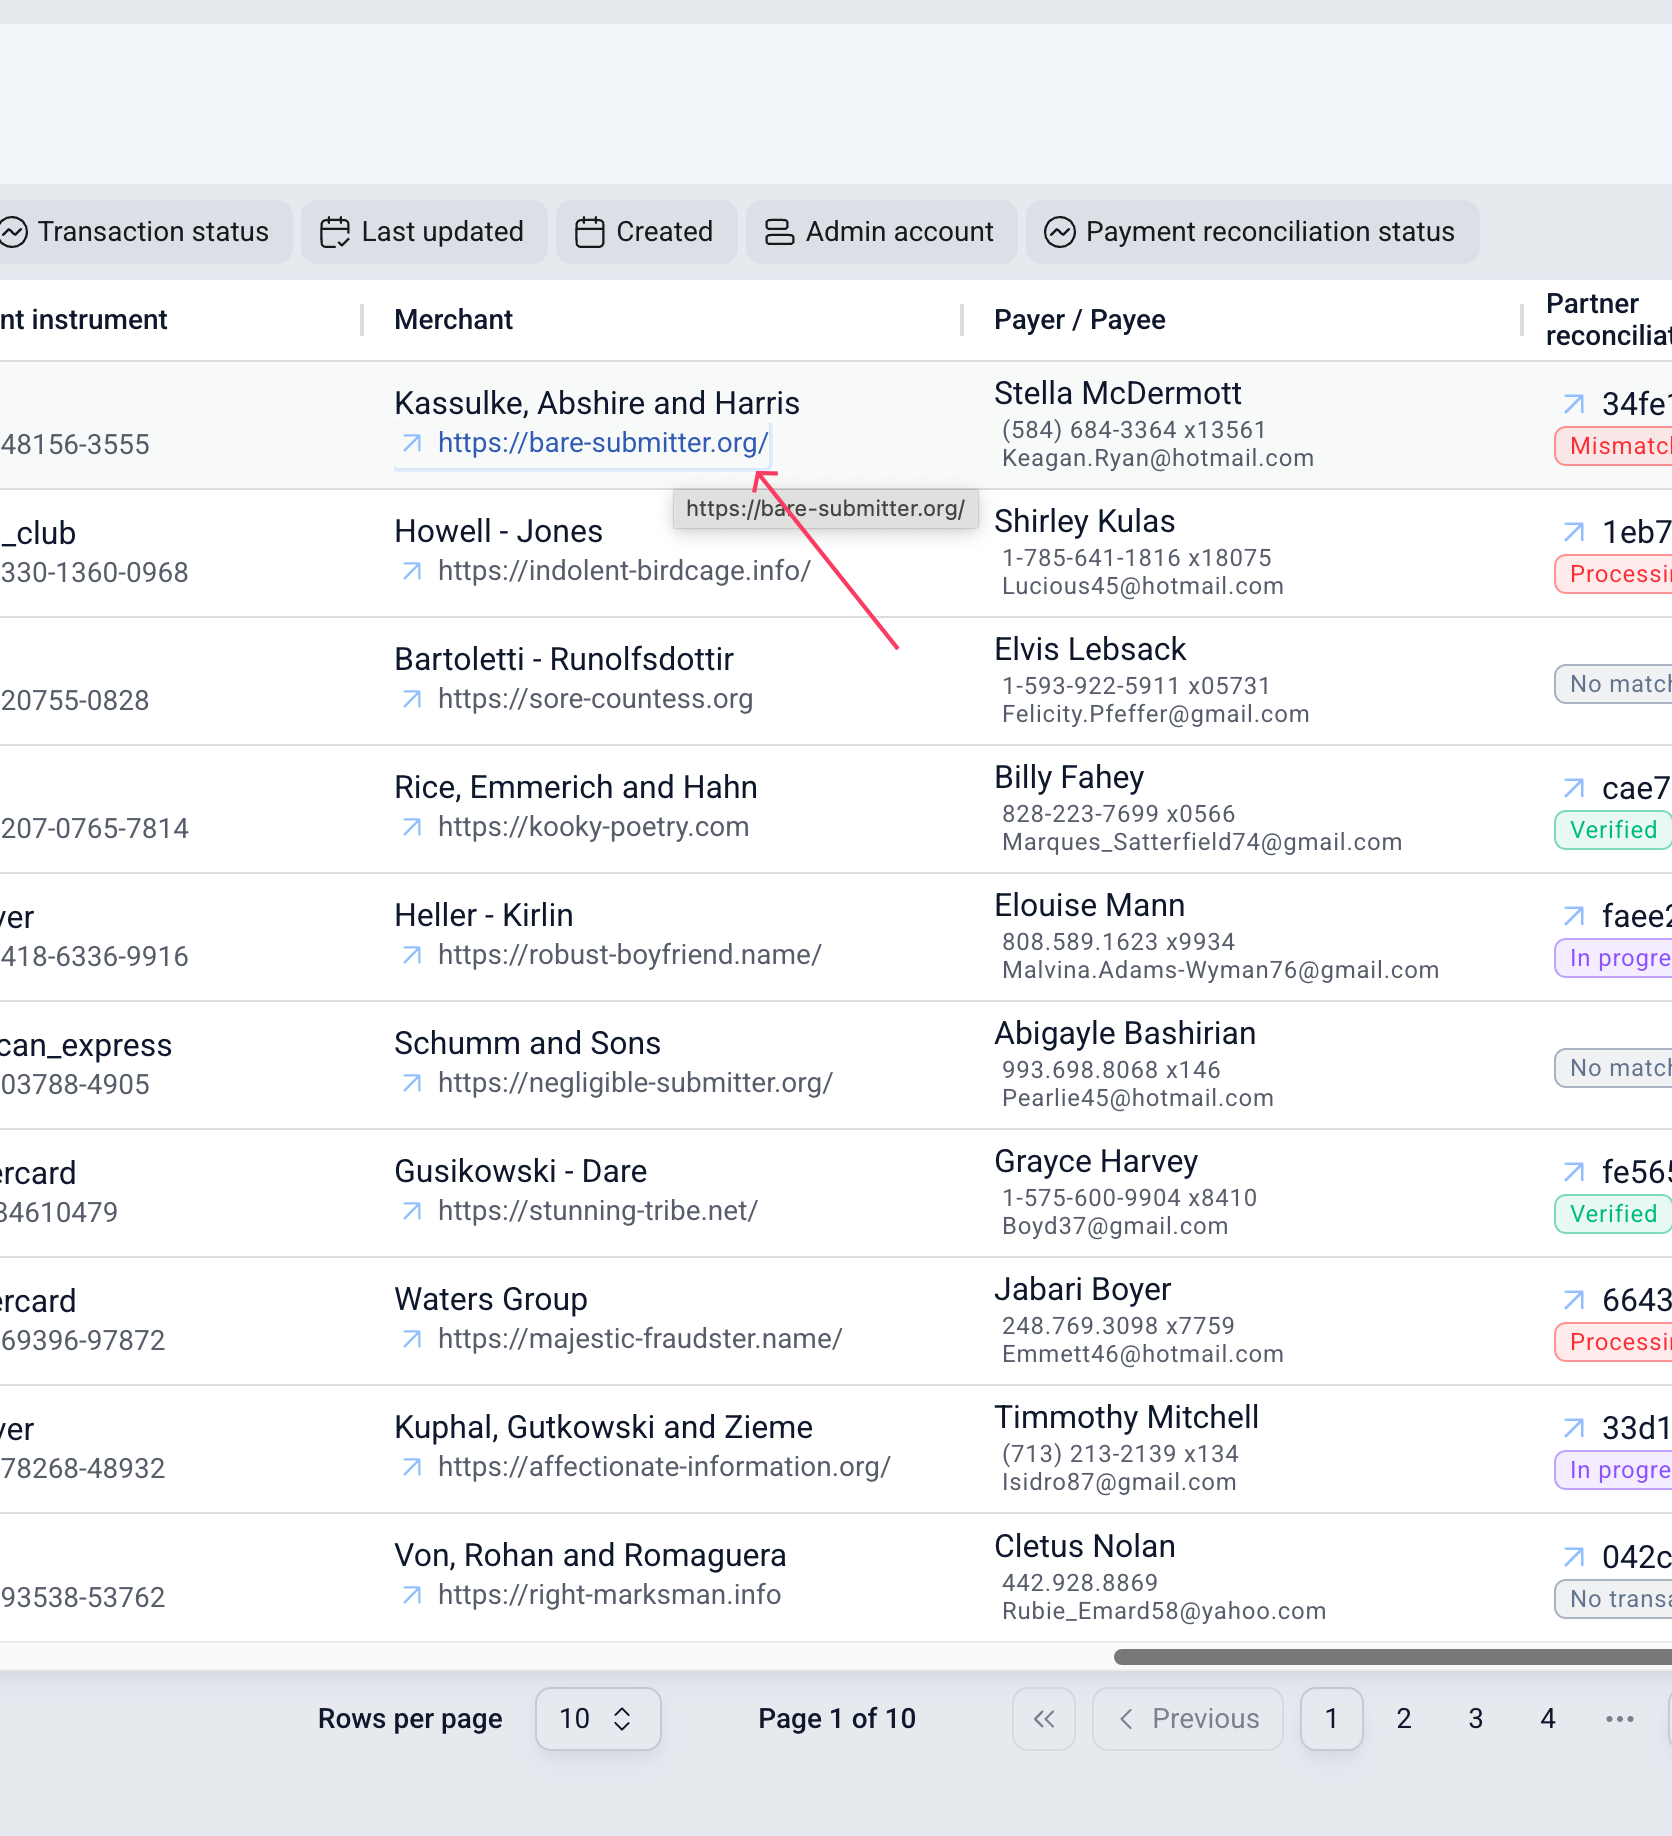Change the Rows per page dropdown
Screen dimensions: 1672x1836
598,1719
